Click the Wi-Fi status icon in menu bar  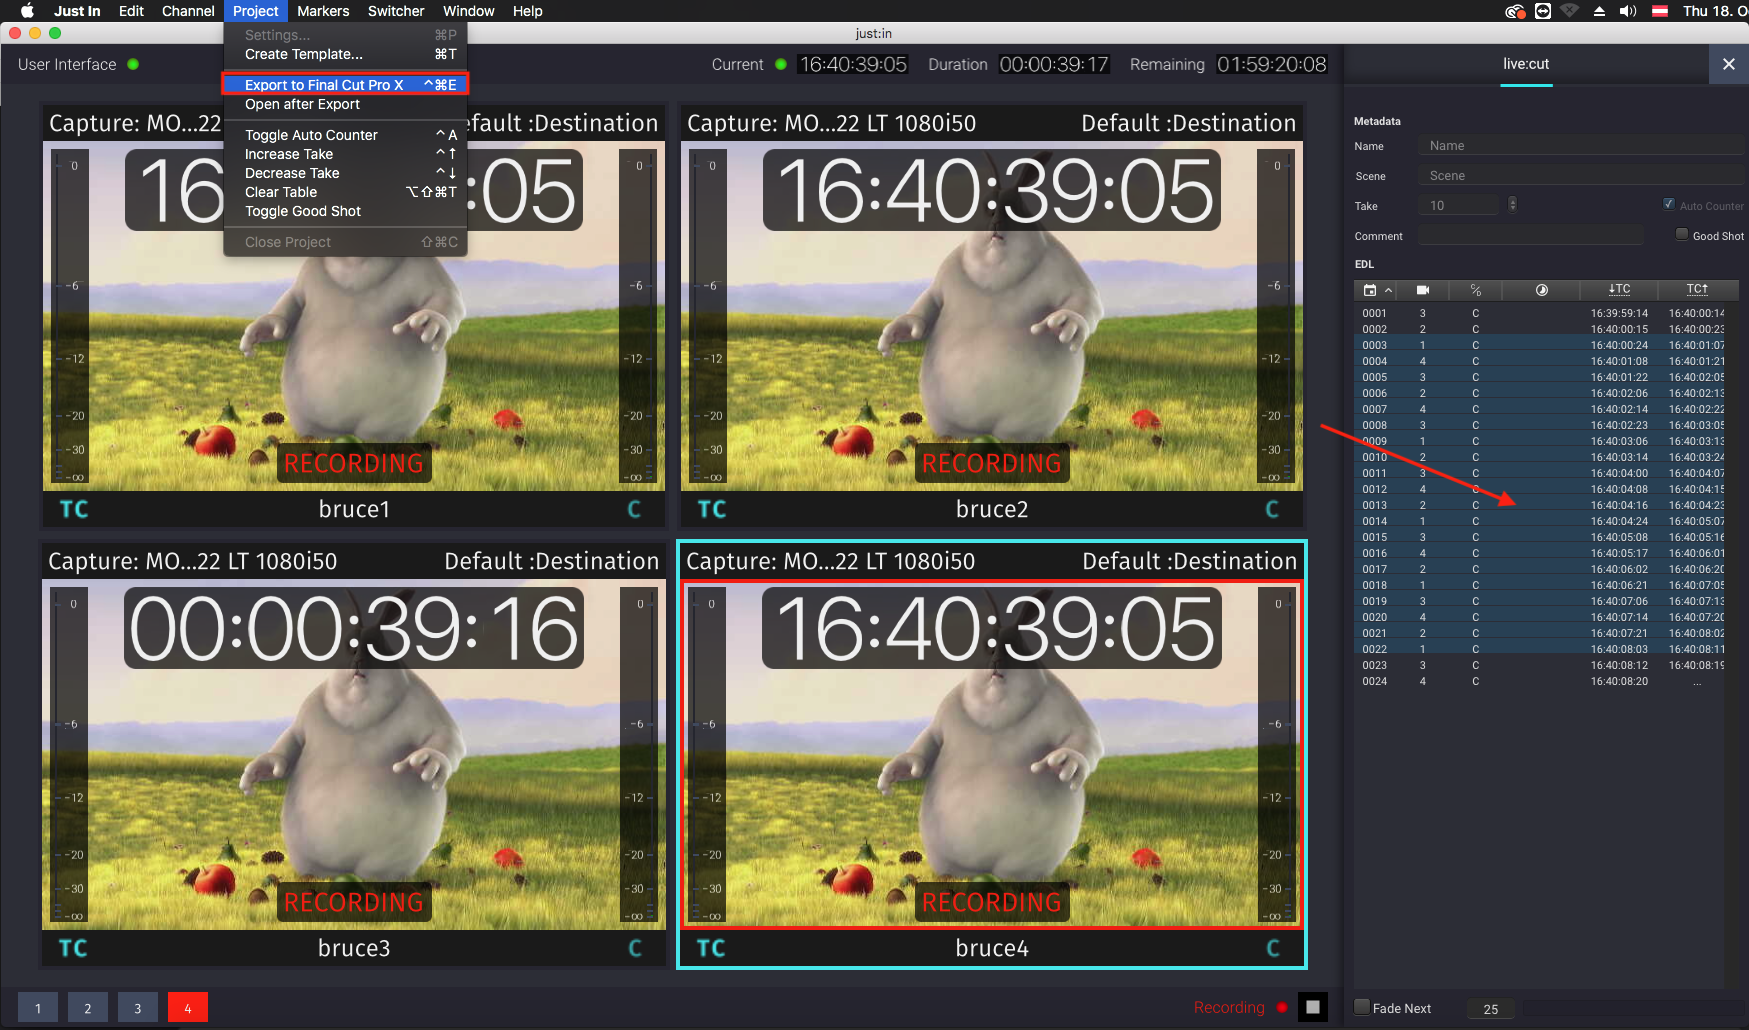pos(1570,11)
